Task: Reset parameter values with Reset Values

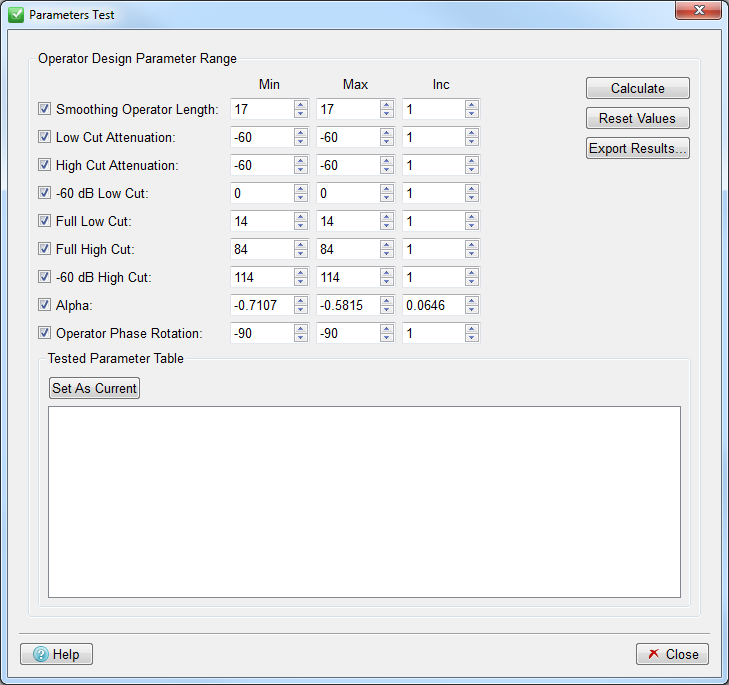Action: pyautogui.click(x=637, y=118)
